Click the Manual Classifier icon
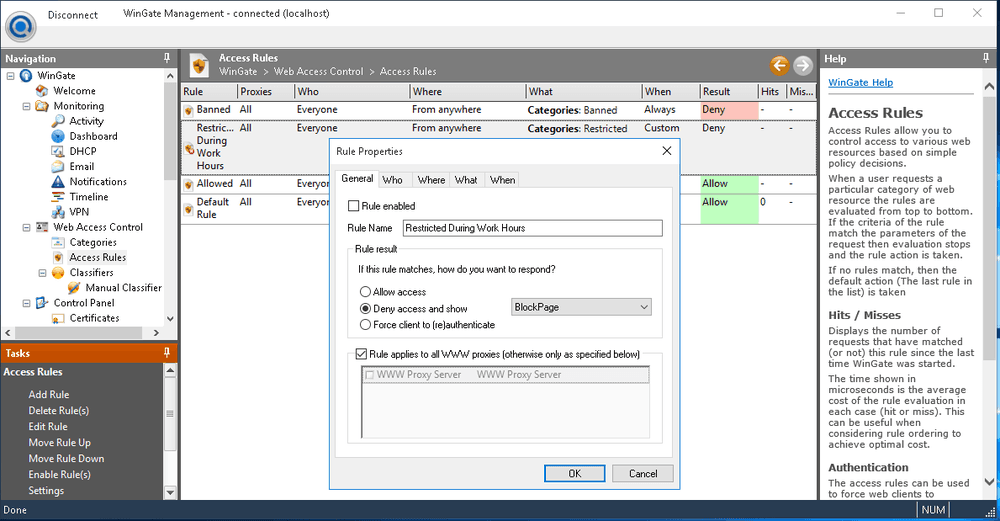This screenshot has width=1000, height=521. [74, 288]
